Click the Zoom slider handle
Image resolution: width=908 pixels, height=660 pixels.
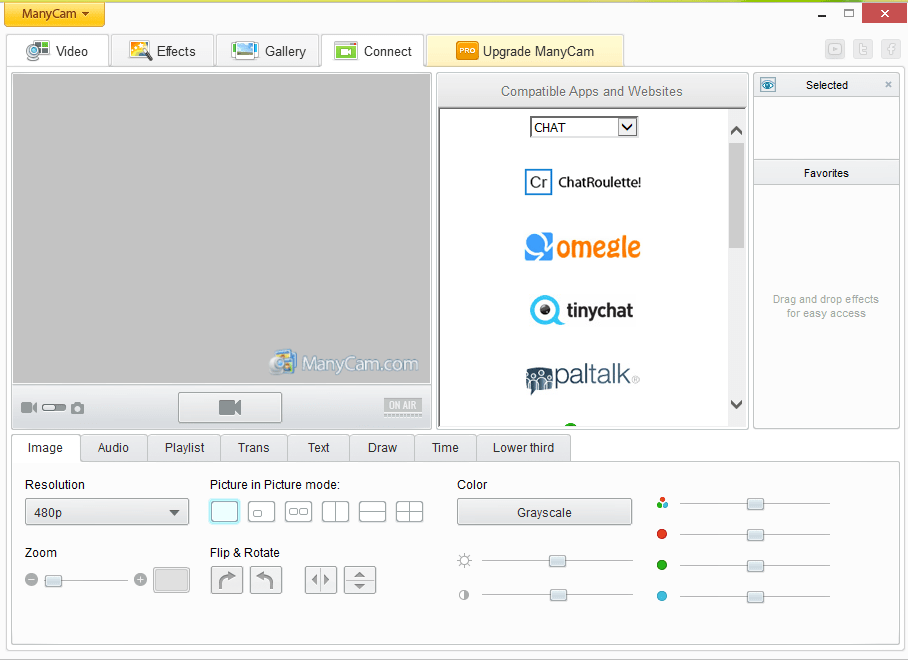(x=53, y=580)
